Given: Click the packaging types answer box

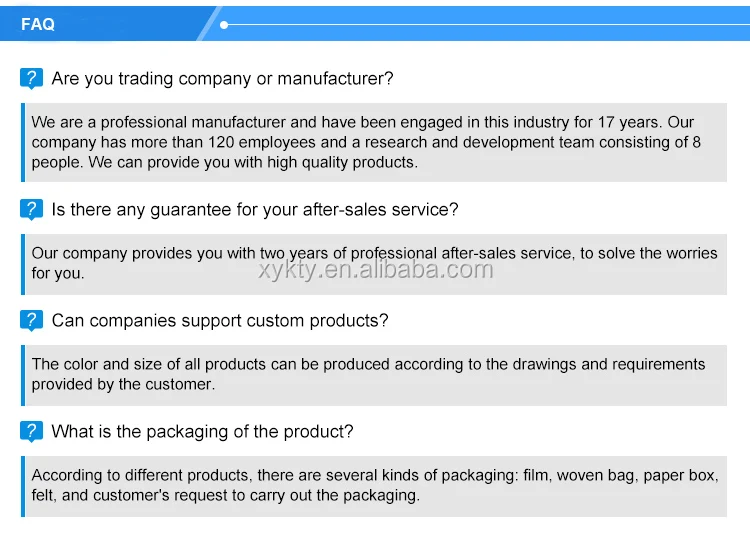Looking at the screenshot, I should click(375, 485).
